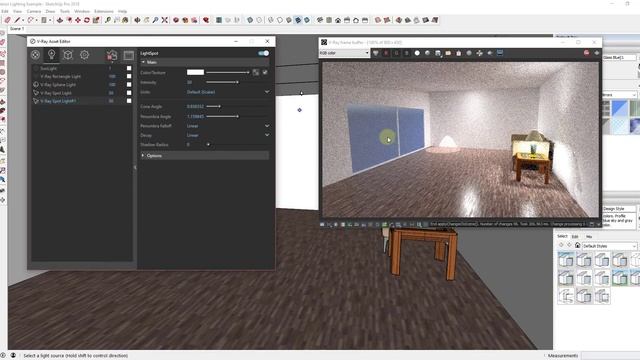Open the Tools menu
640x360 pixels.
click(x=65, y=11)
